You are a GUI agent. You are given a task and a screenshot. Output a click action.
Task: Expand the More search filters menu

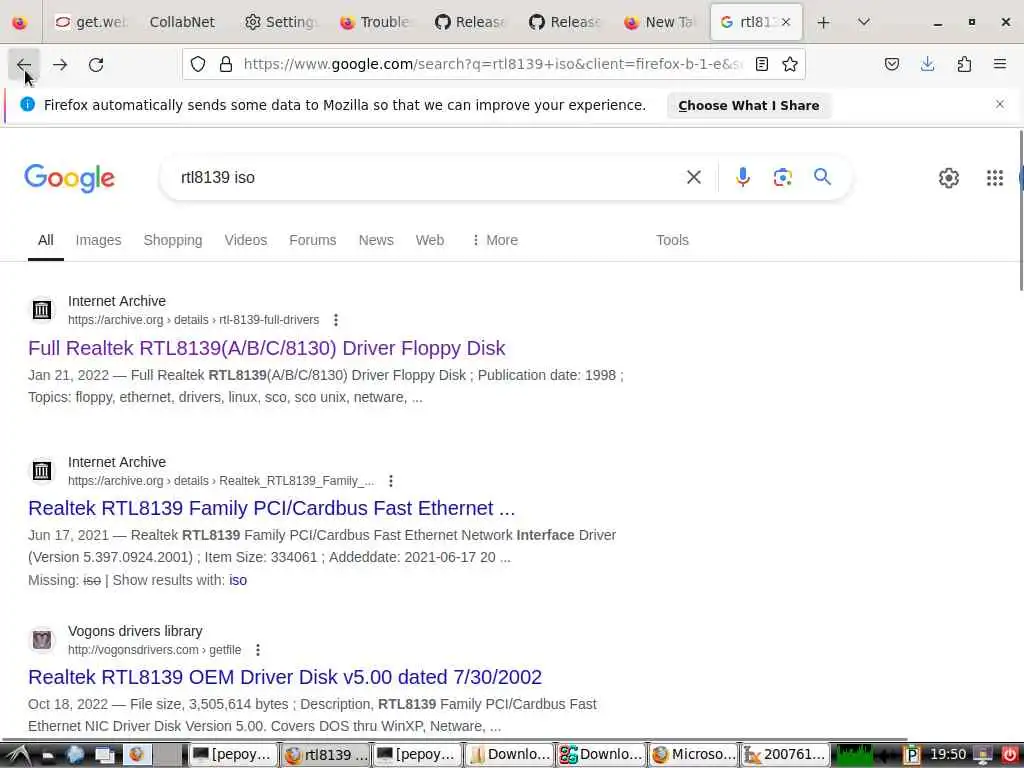click(494, 240)
